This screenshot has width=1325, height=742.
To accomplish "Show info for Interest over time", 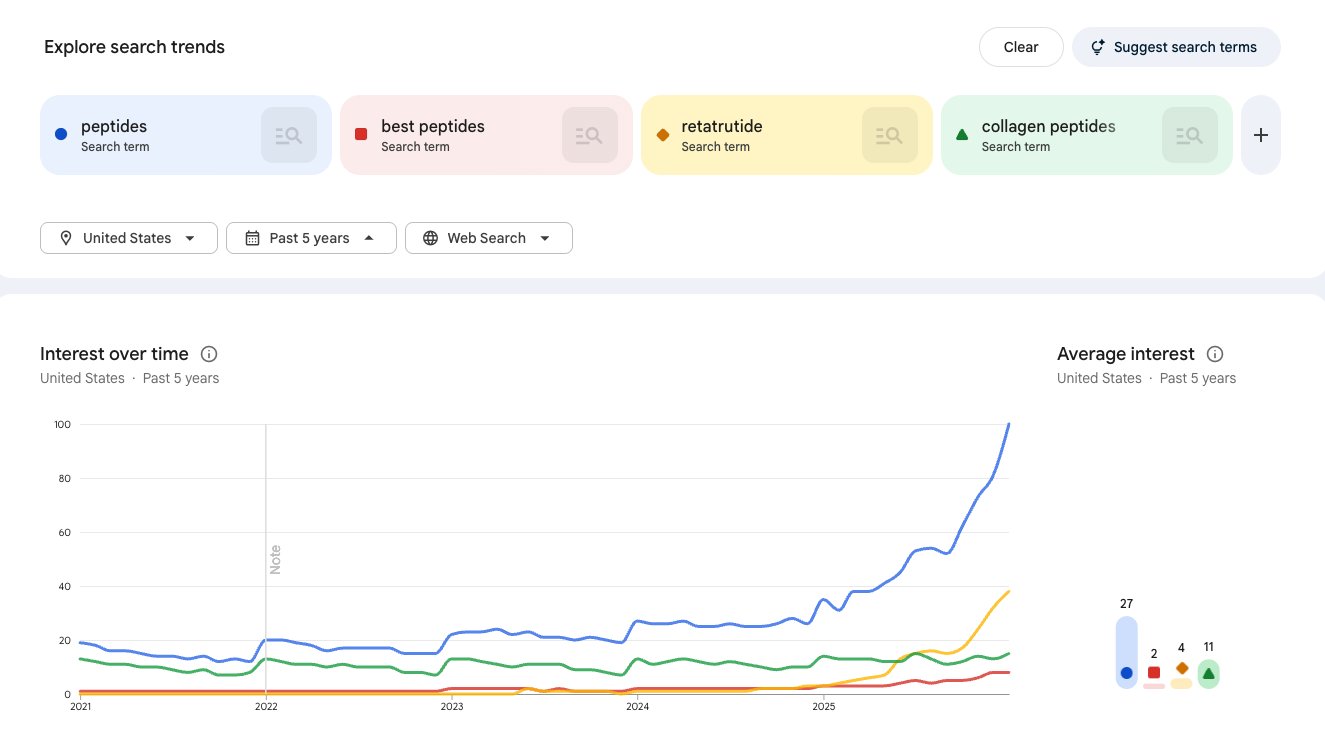I will (x=209, y=354).
